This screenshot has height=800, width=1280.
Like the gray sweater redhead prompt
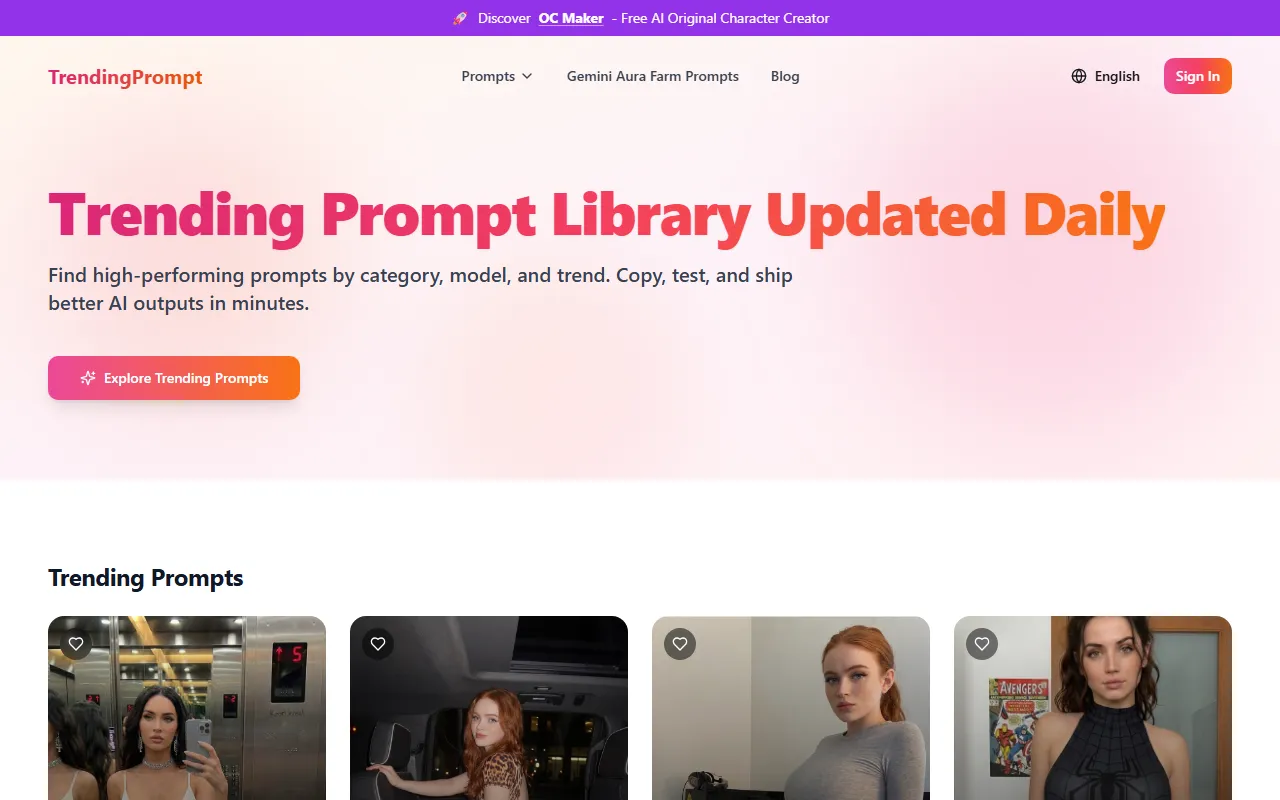[680, 644]
